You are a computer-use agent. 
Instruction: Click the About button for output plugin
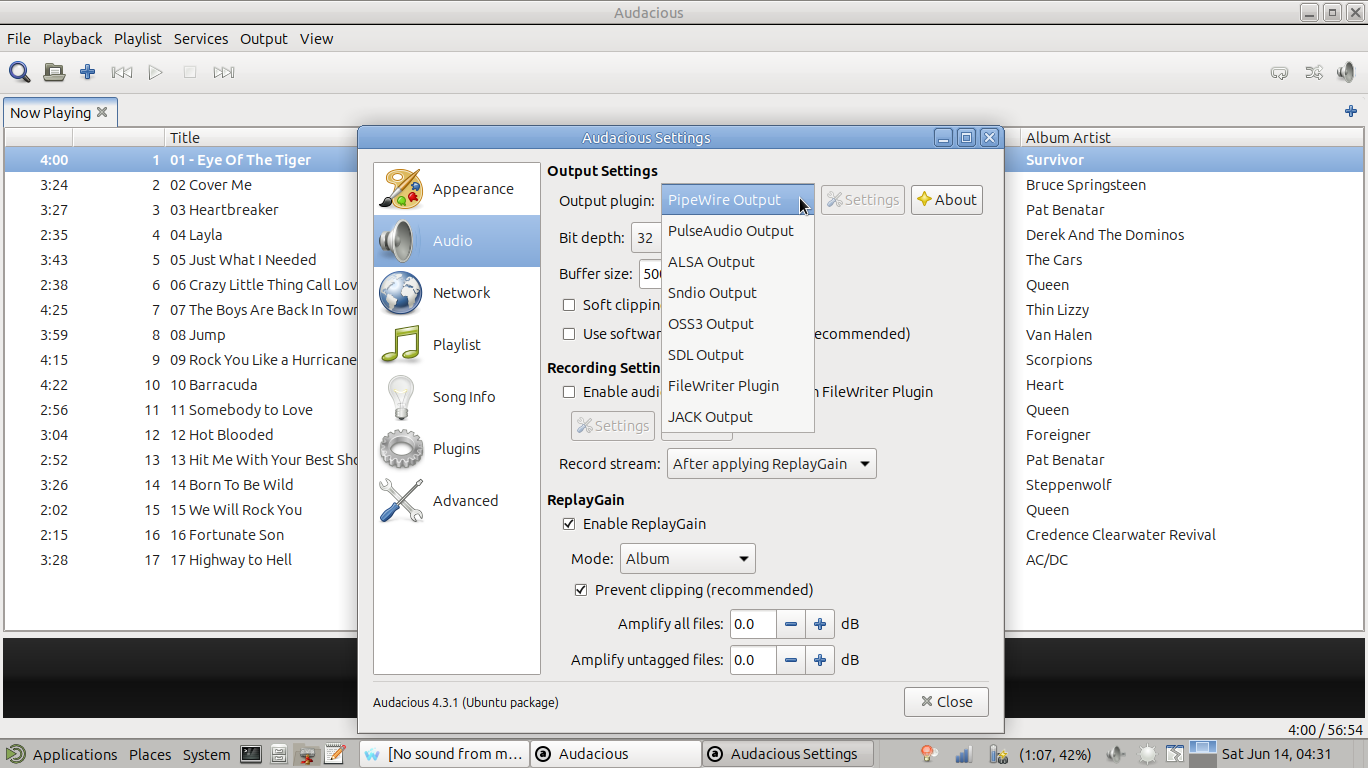pos(946,200)
